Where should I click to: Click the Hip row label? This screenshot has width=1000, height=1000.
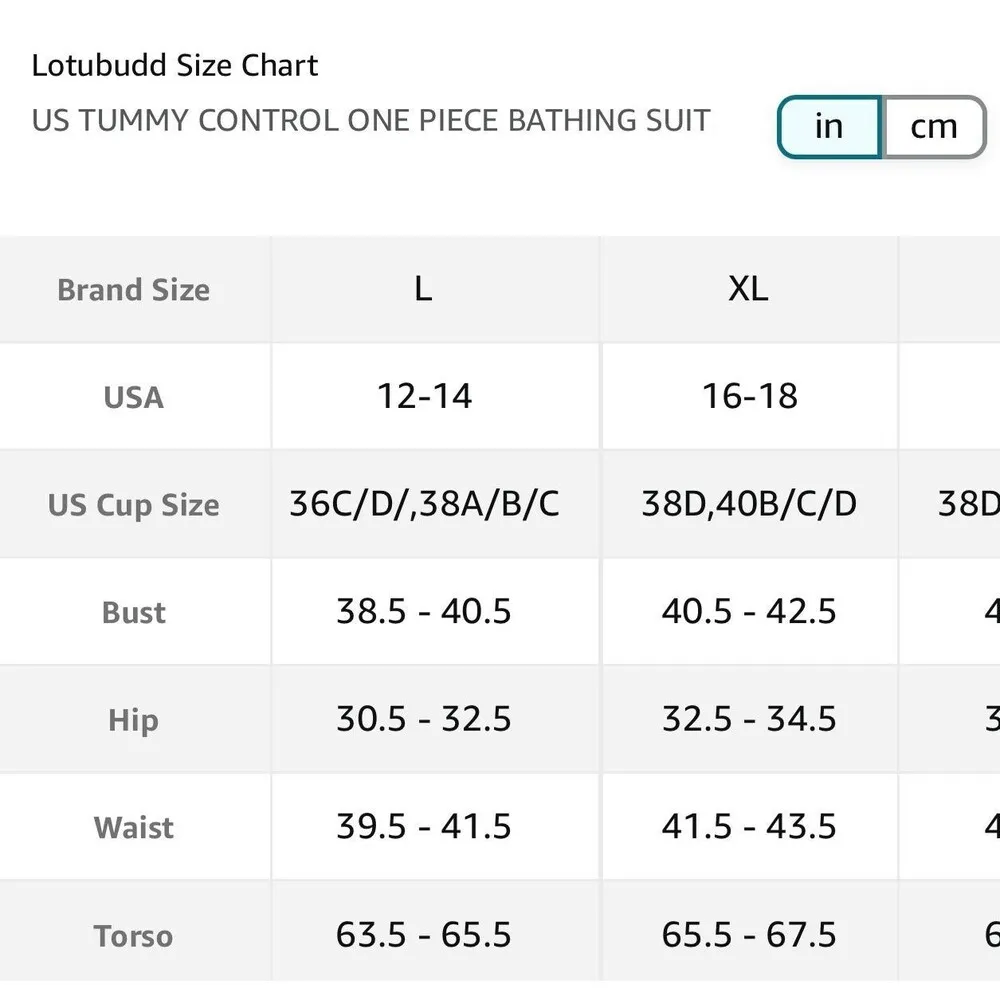coord(133,719)
